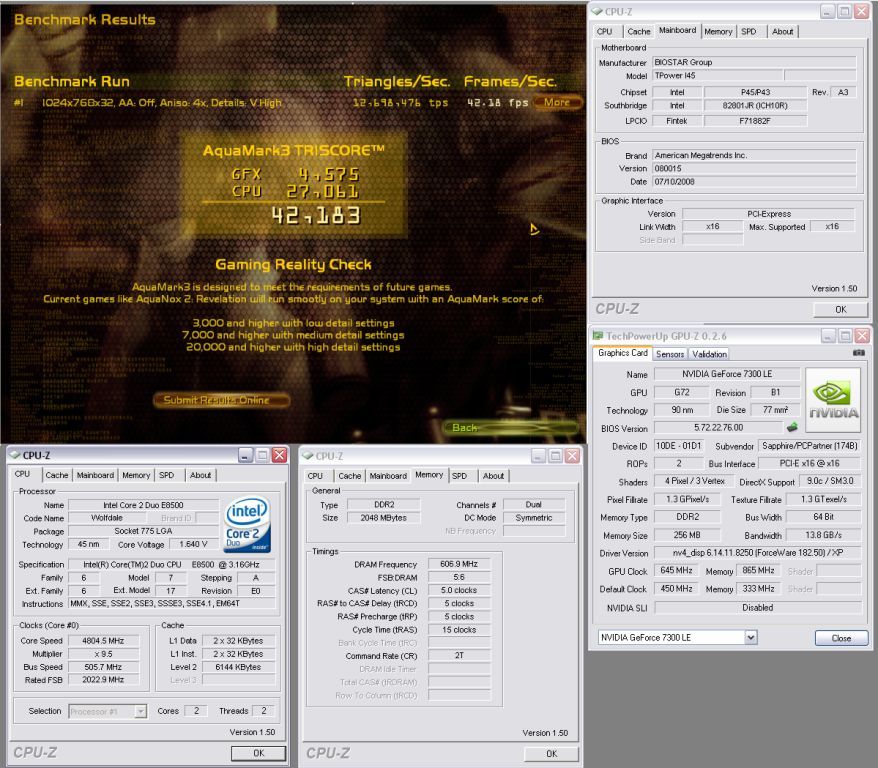Open the GPU selection dropdown in GPU-Z
Viewport: 878px width, 768px height.
(751, 637)
